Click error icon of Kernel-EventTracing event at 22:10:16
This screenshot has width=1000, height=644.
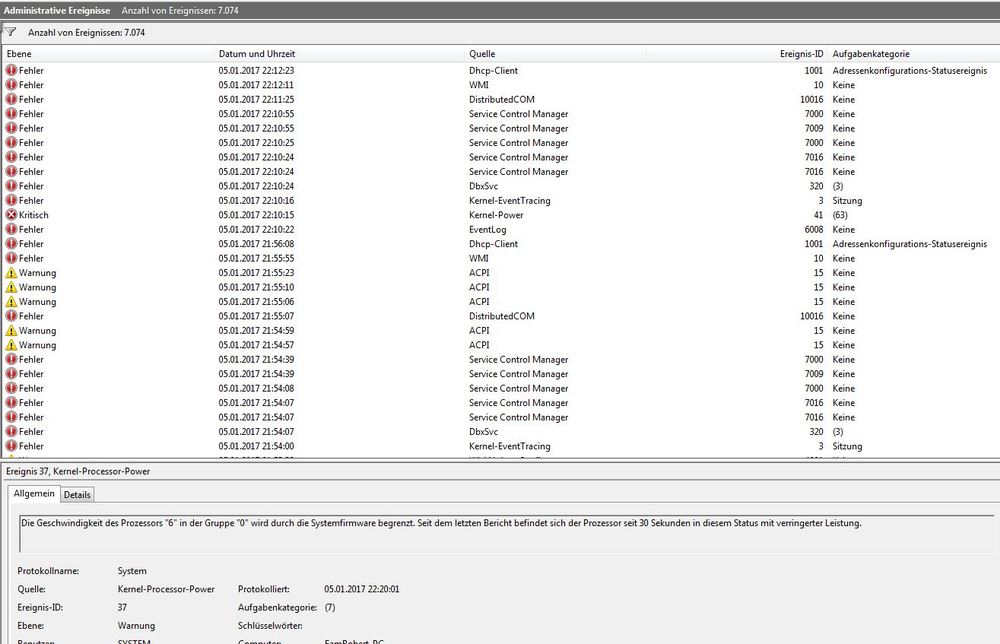12,201
